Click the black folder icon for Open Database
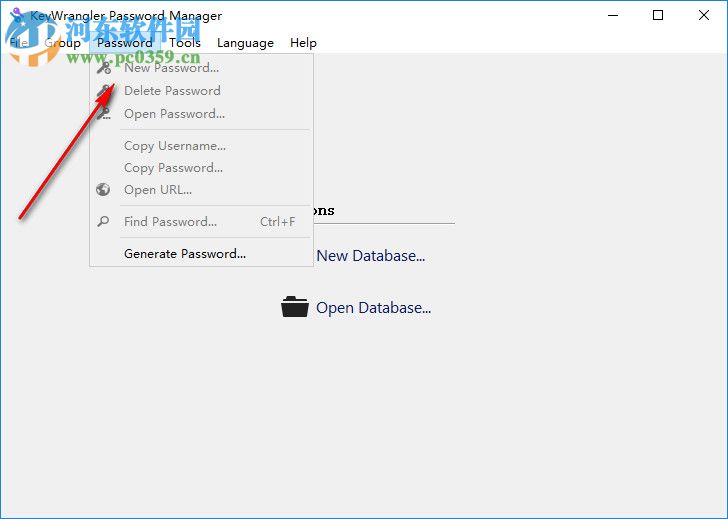 click(295, 307)
